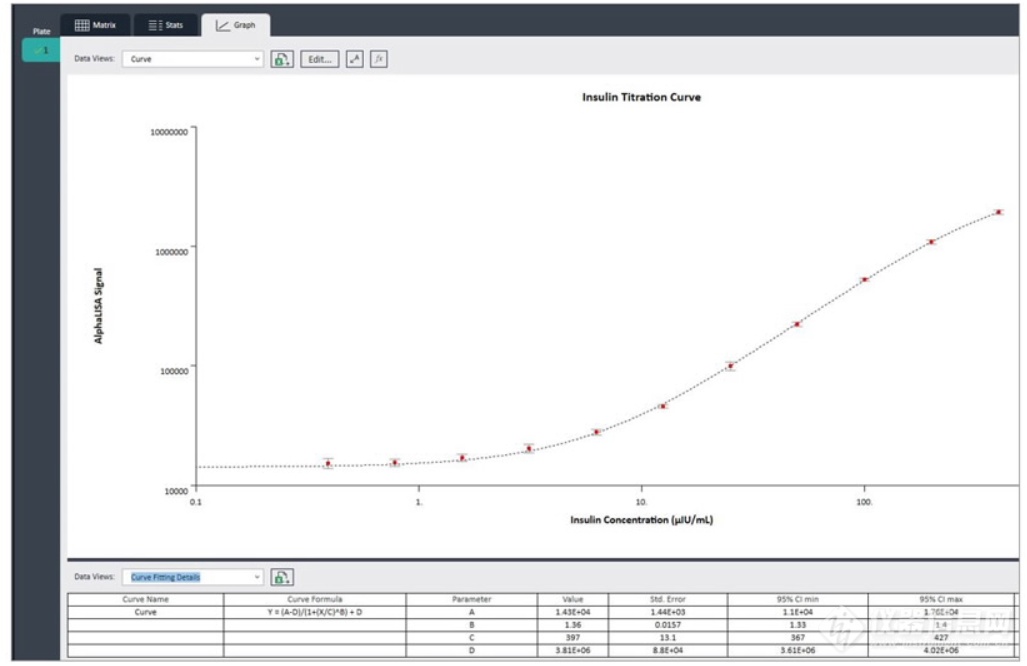Switch to the Matrix tab

96,25
